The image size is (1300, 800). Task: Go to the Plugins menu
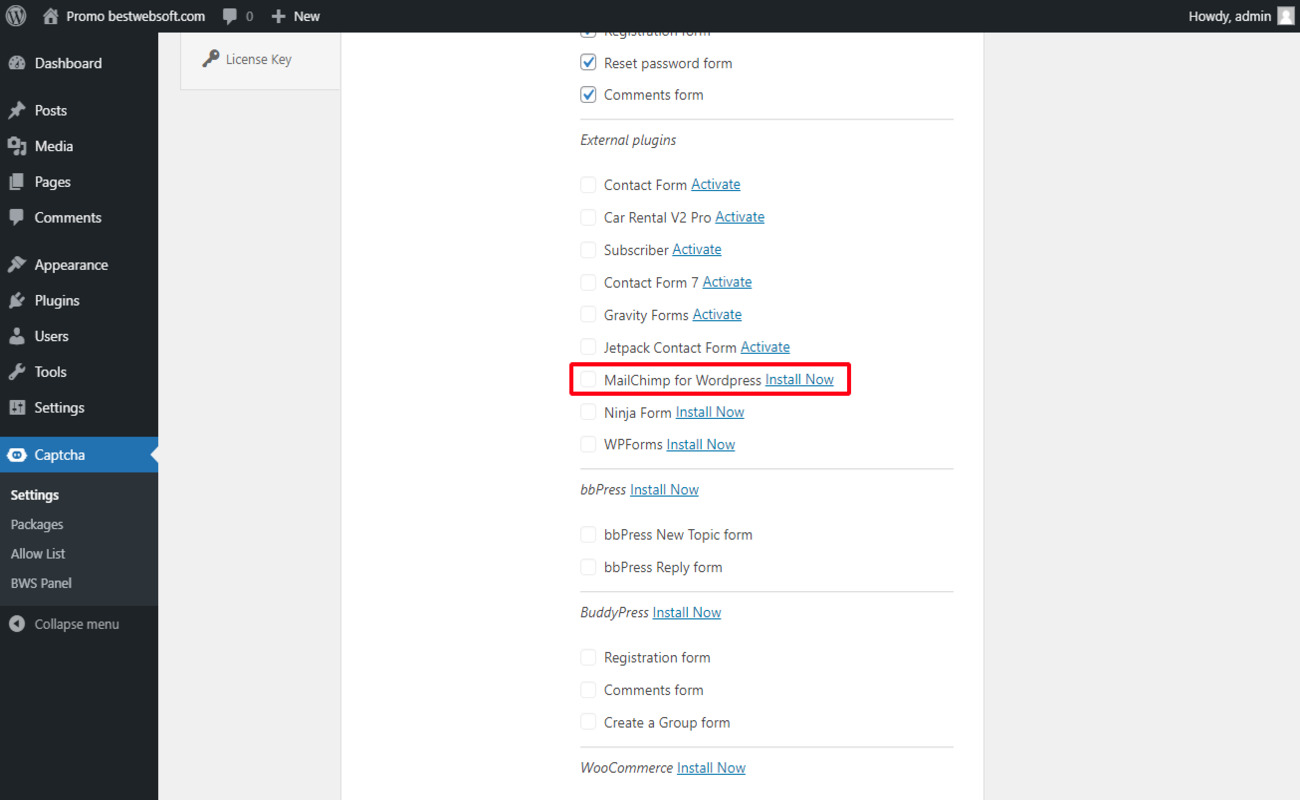click(x=79, y=300)
